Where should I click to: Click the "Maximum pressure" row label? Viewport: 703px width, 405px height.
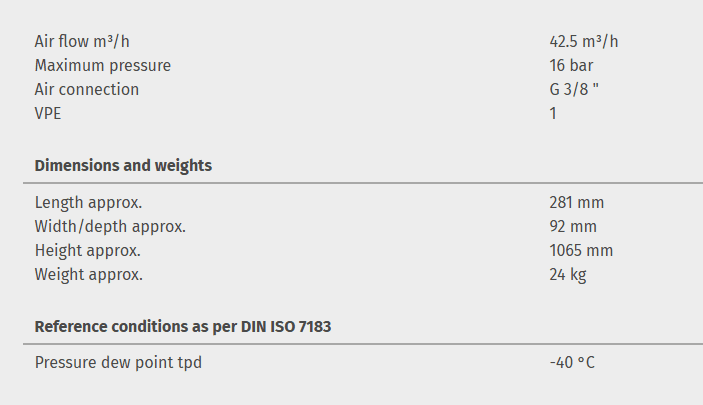coord(102,65)
